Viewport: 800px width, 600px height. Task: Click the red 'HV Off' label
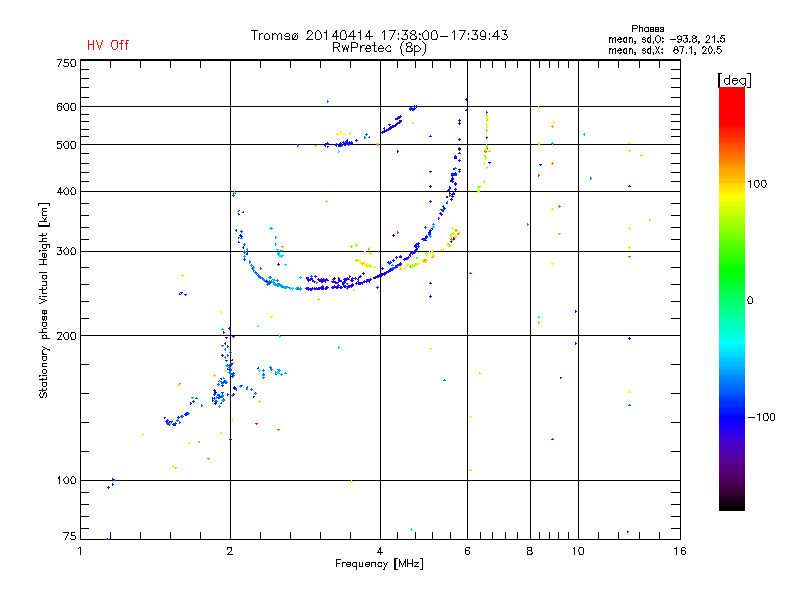point(108,45)
